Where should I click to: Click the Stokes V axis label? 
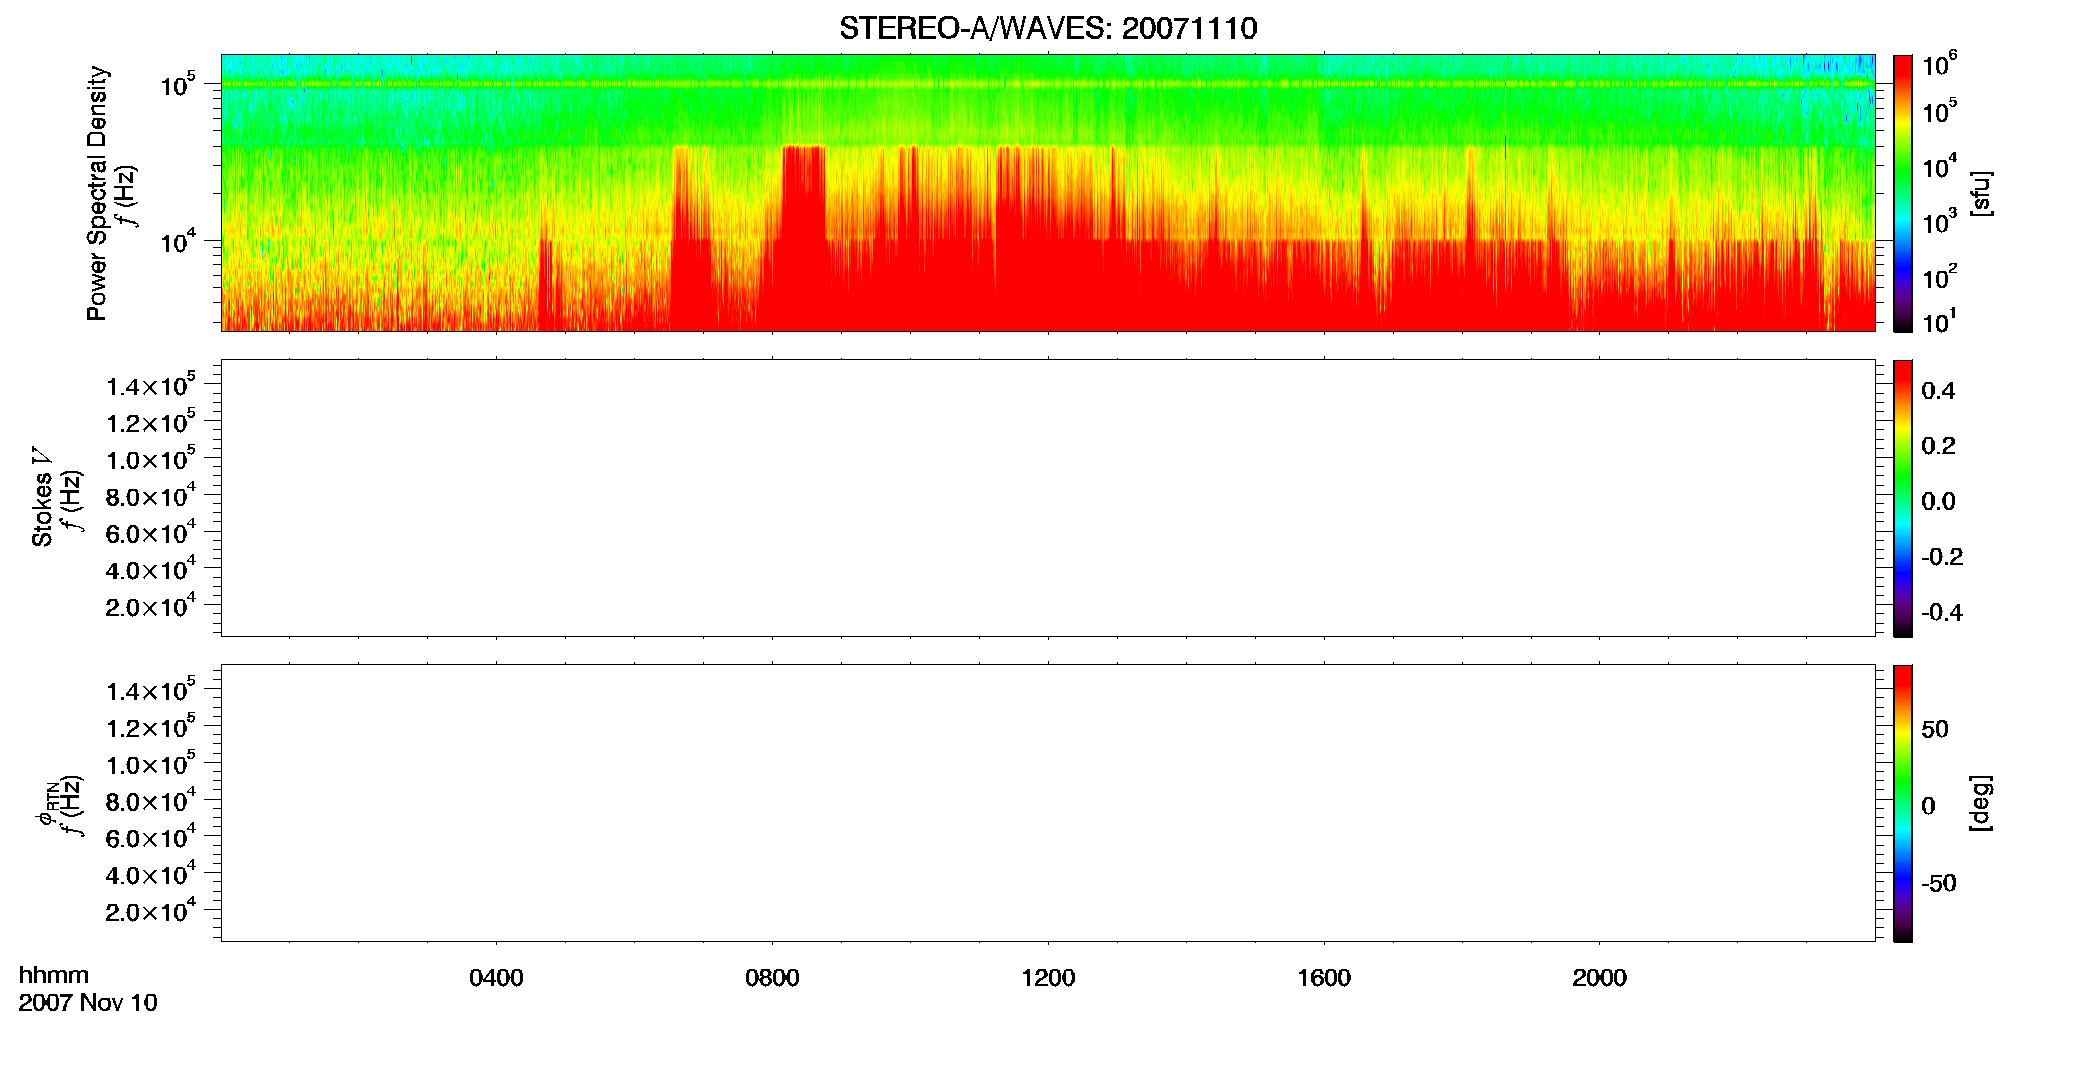tap(42, 497)
